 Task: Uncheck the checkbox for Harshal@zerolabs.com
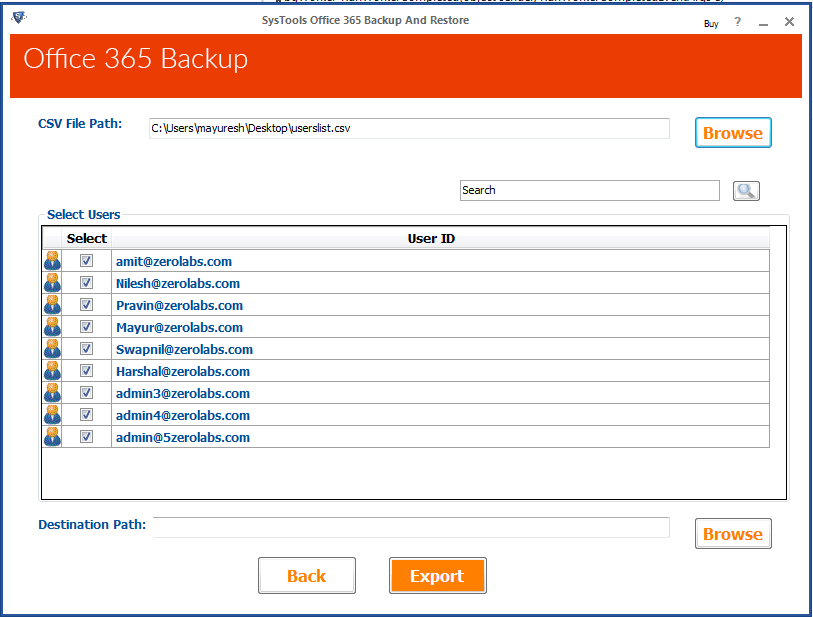(x=87, y=371)
